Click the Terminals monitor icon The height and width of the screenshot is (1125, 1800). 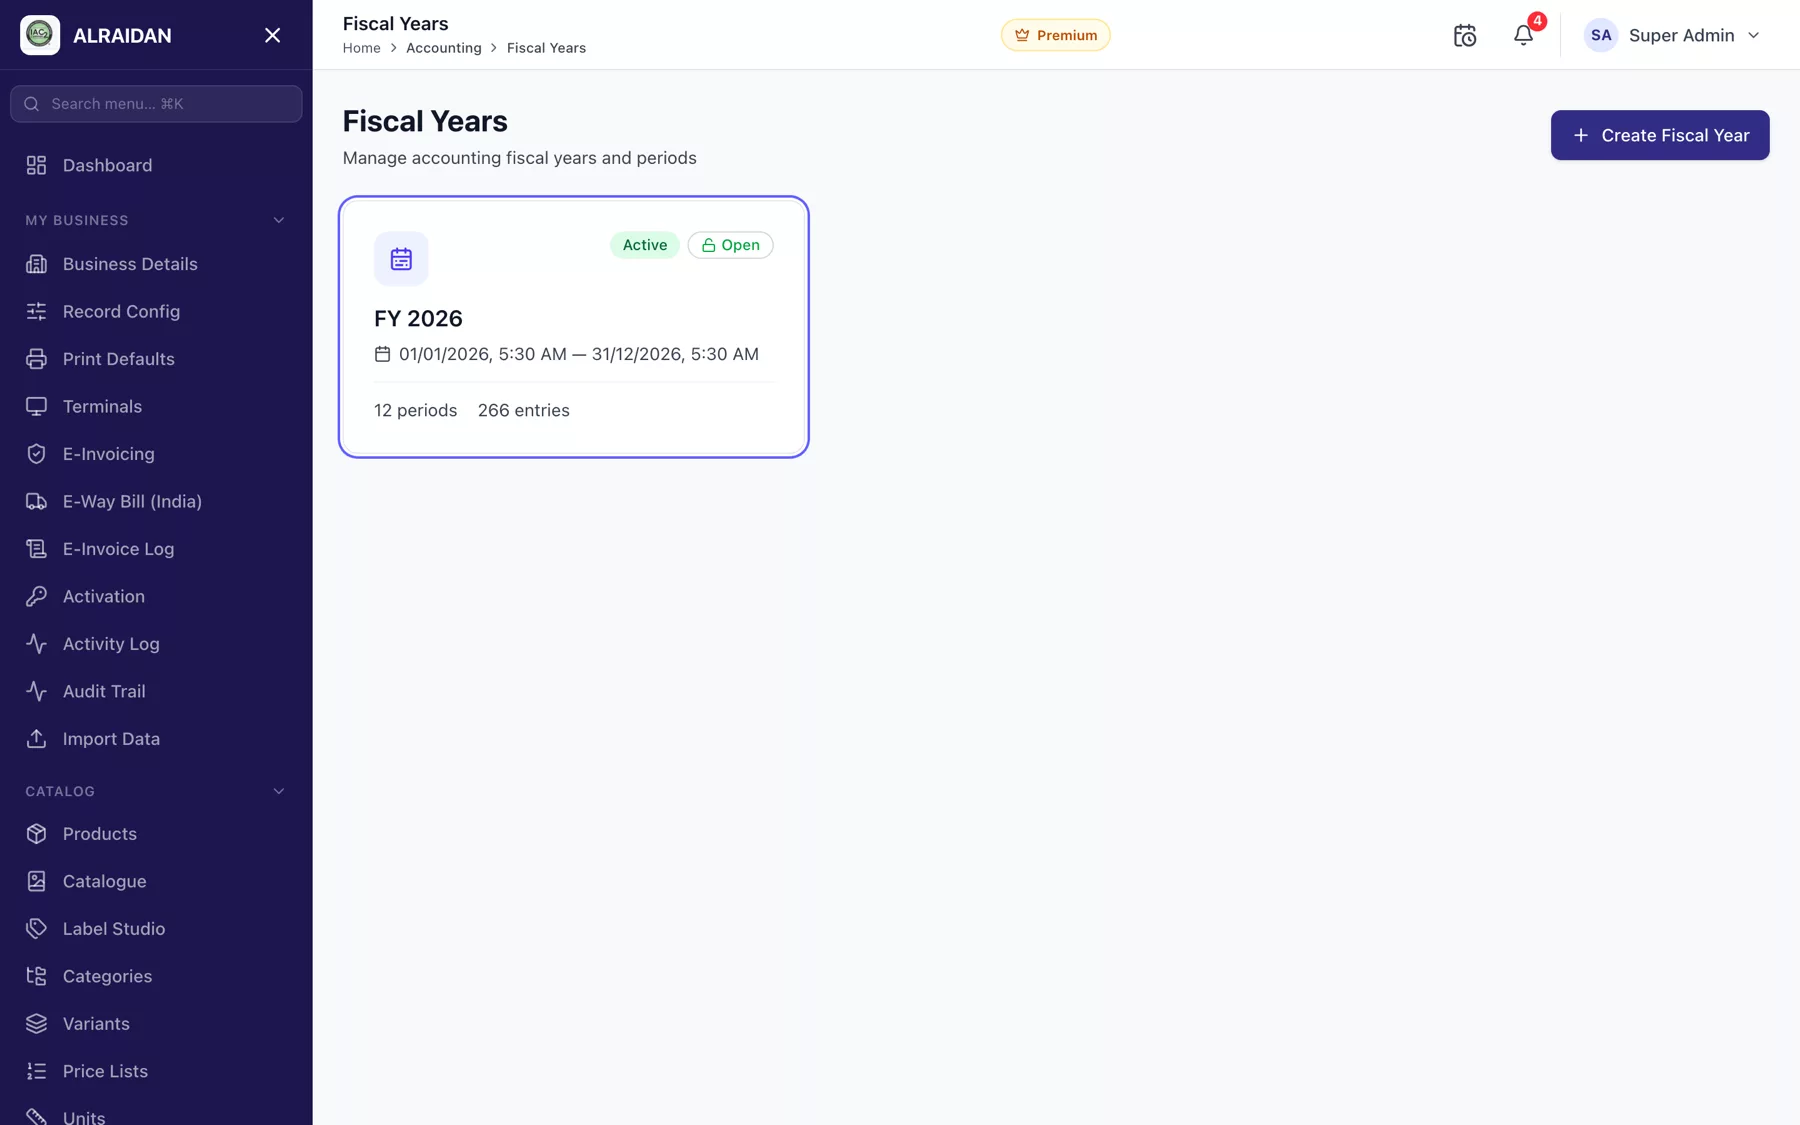click(36, 406)
